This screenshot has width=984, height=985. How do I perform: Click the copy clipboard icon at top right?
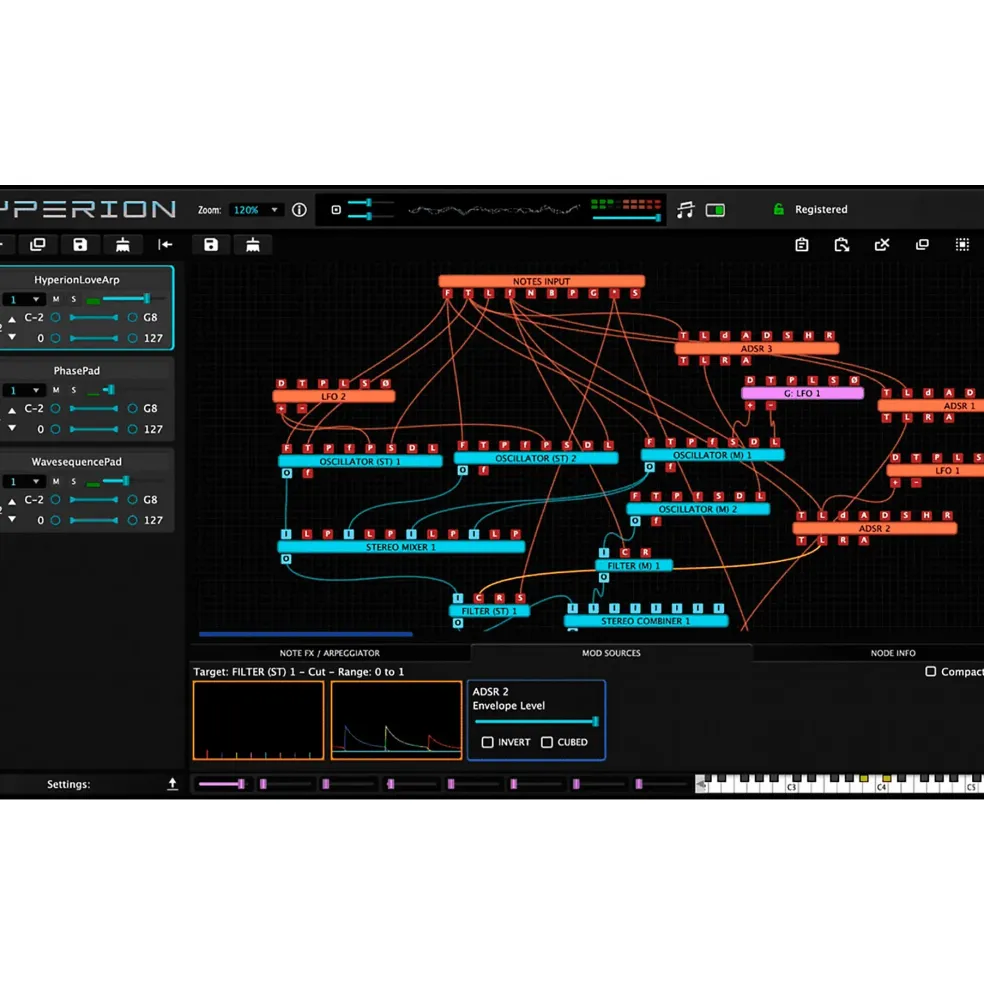pyautogui.click(x=801, y=244)
